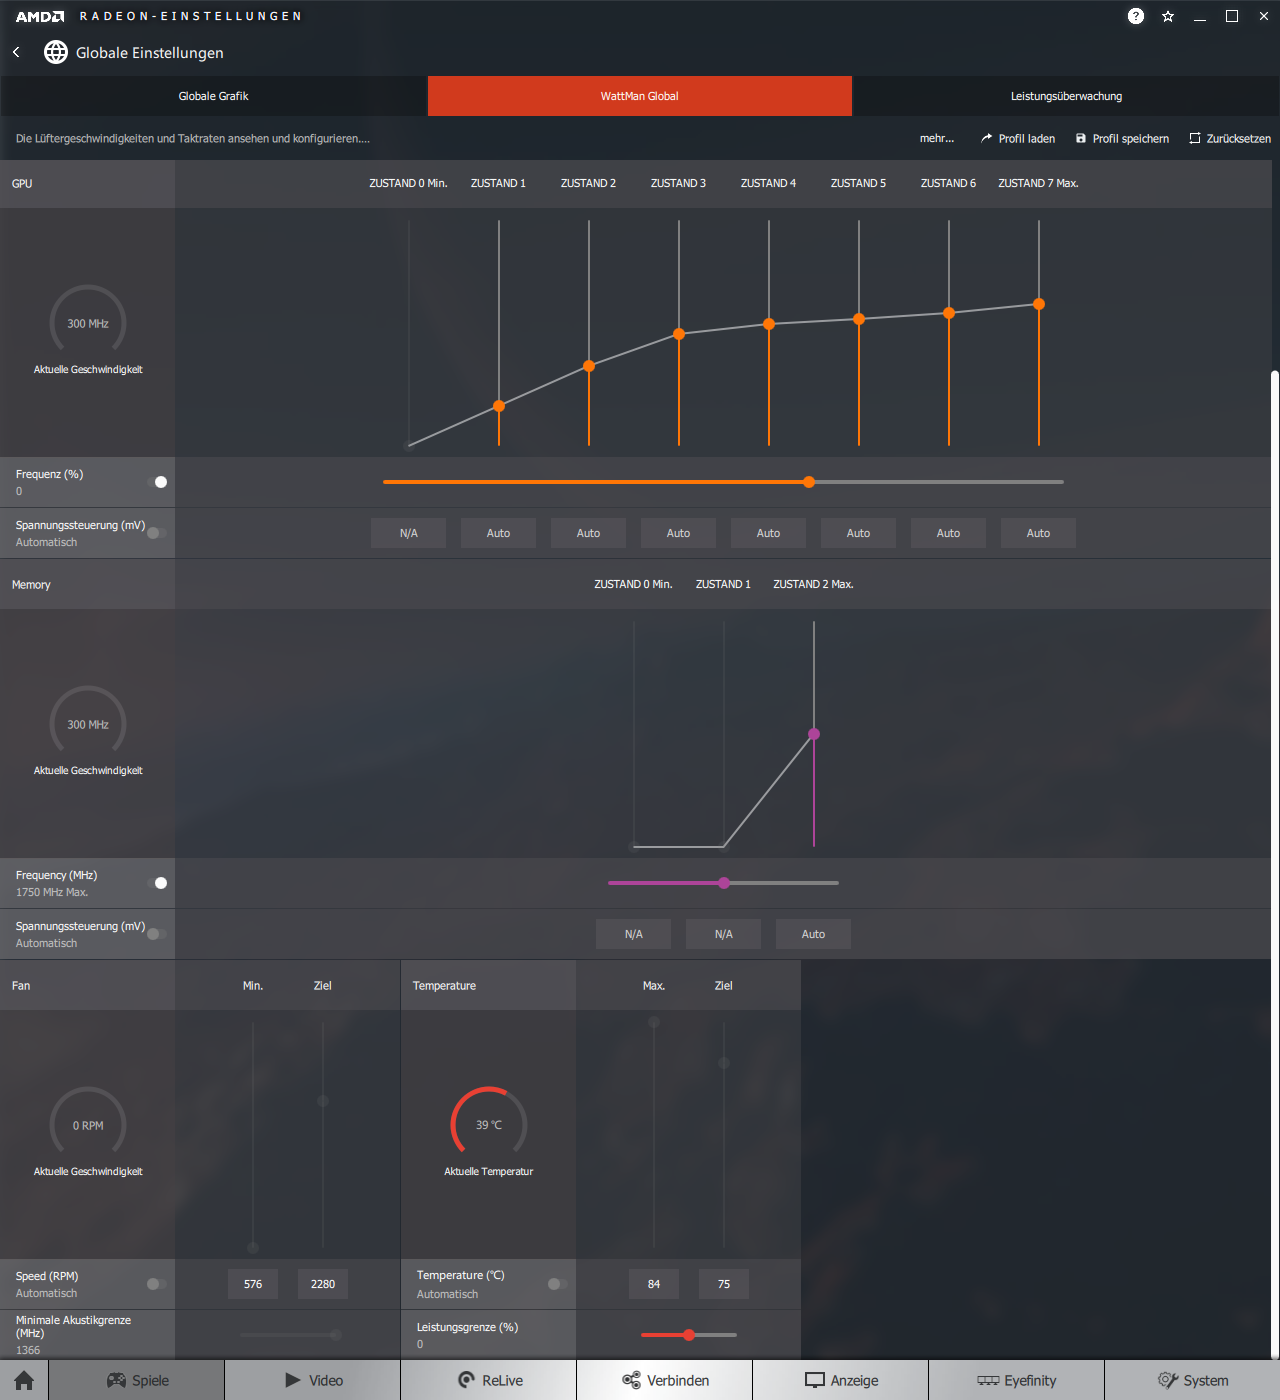Open the System section label
1280x1400 pixels.
[1206, 1380]
